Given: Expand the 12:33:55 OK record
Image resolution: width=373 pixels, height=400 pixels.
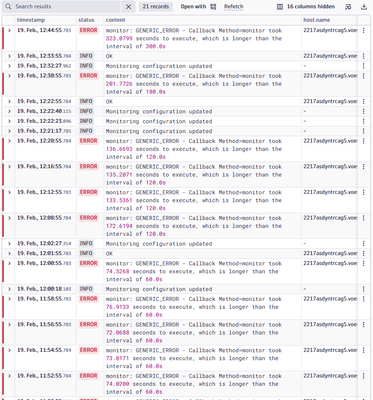Looking at the screenshot, I should [x=9, y=56].
